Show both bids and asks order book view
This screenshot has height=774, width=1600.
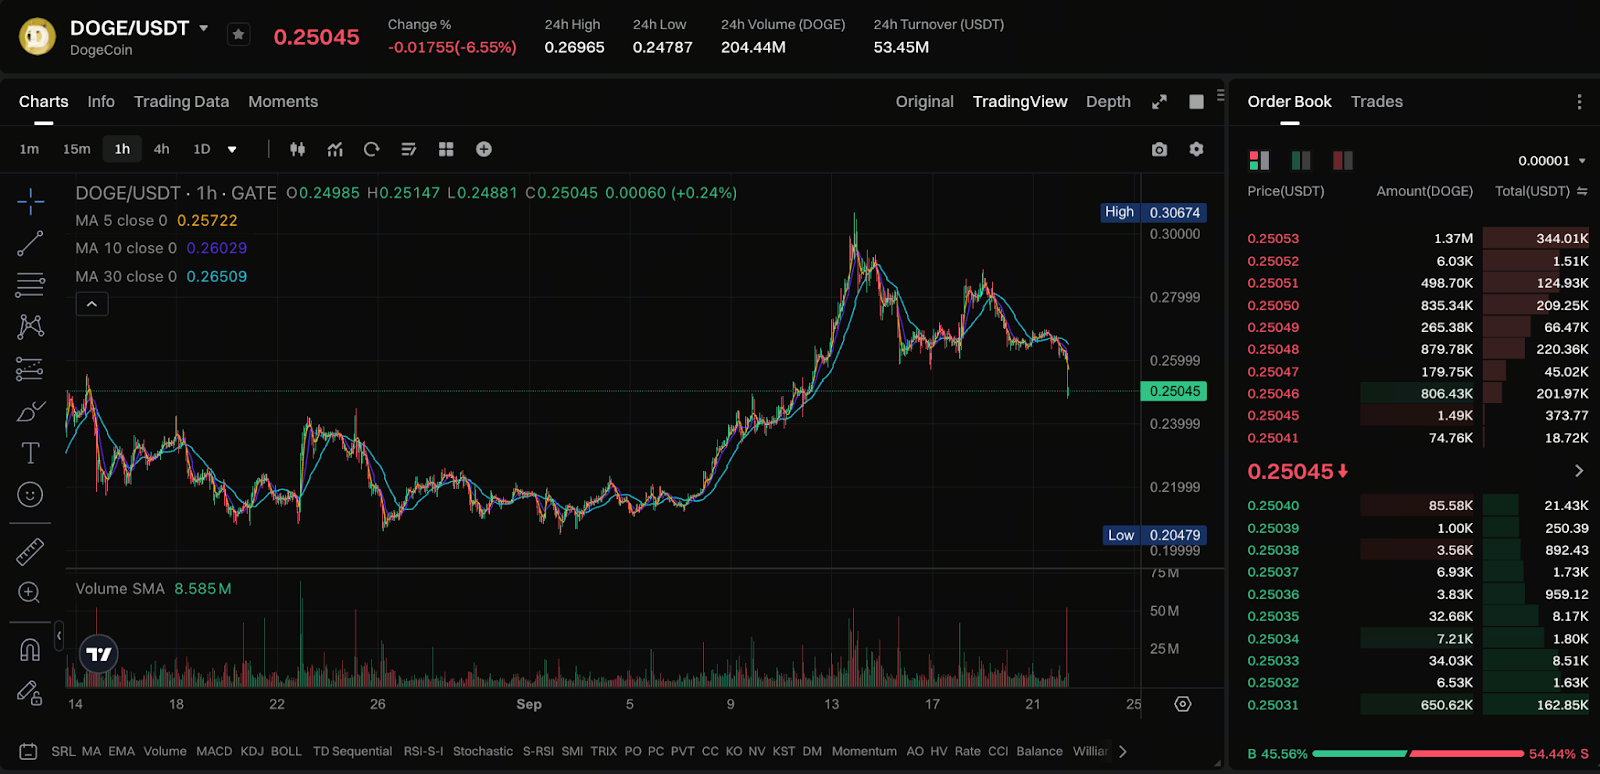pos(1259,160)
